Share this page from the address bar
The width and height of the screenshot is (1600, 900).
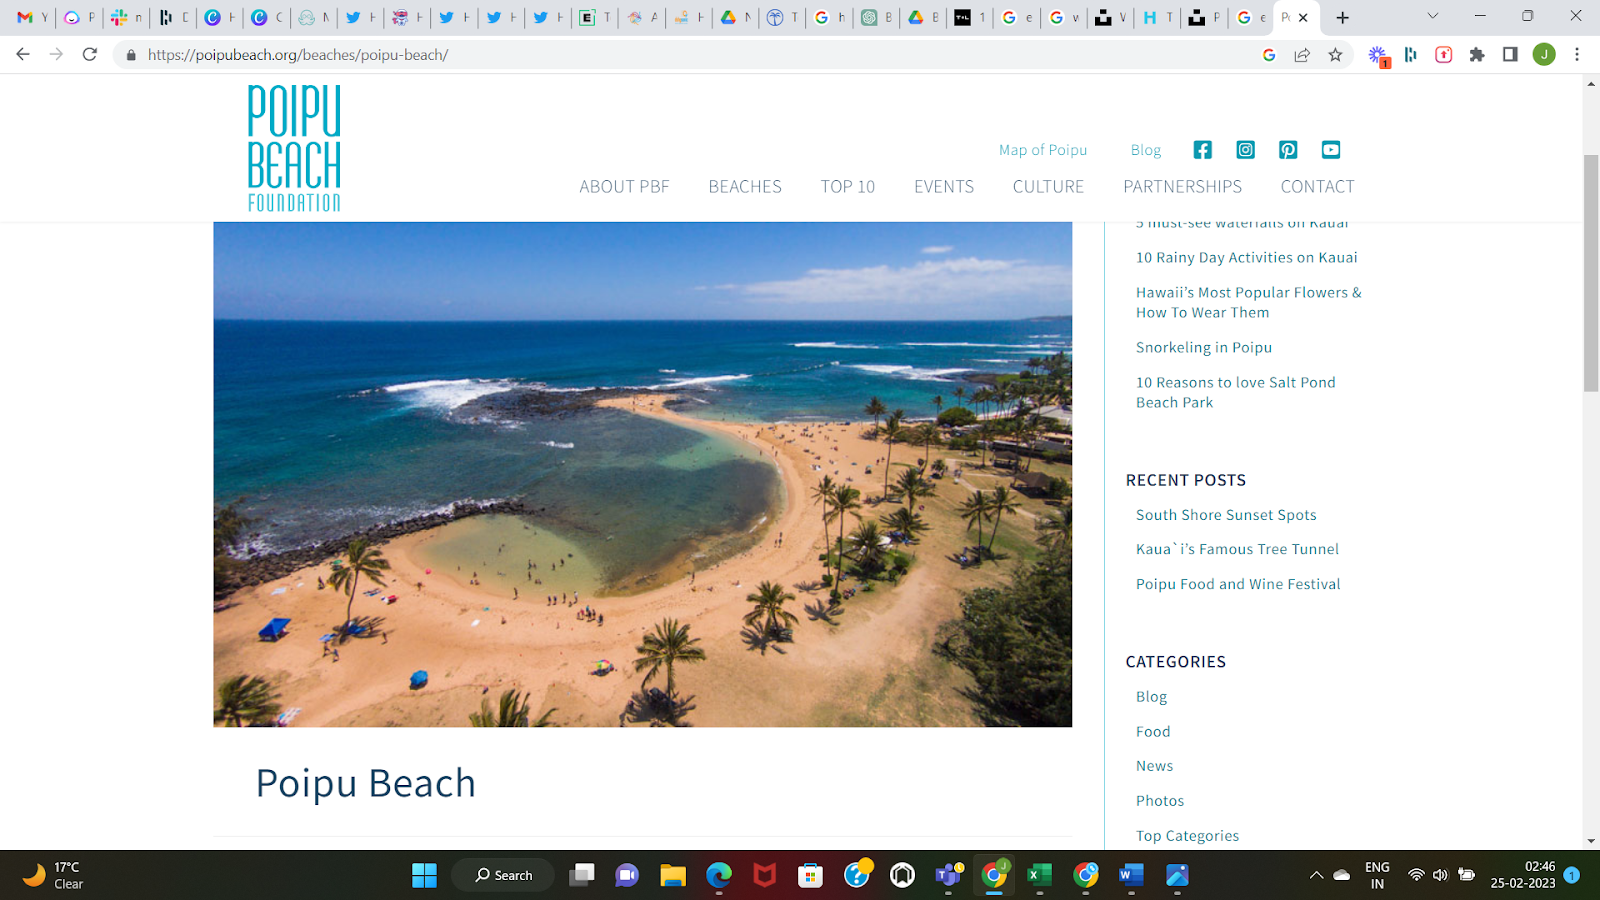1302,55
